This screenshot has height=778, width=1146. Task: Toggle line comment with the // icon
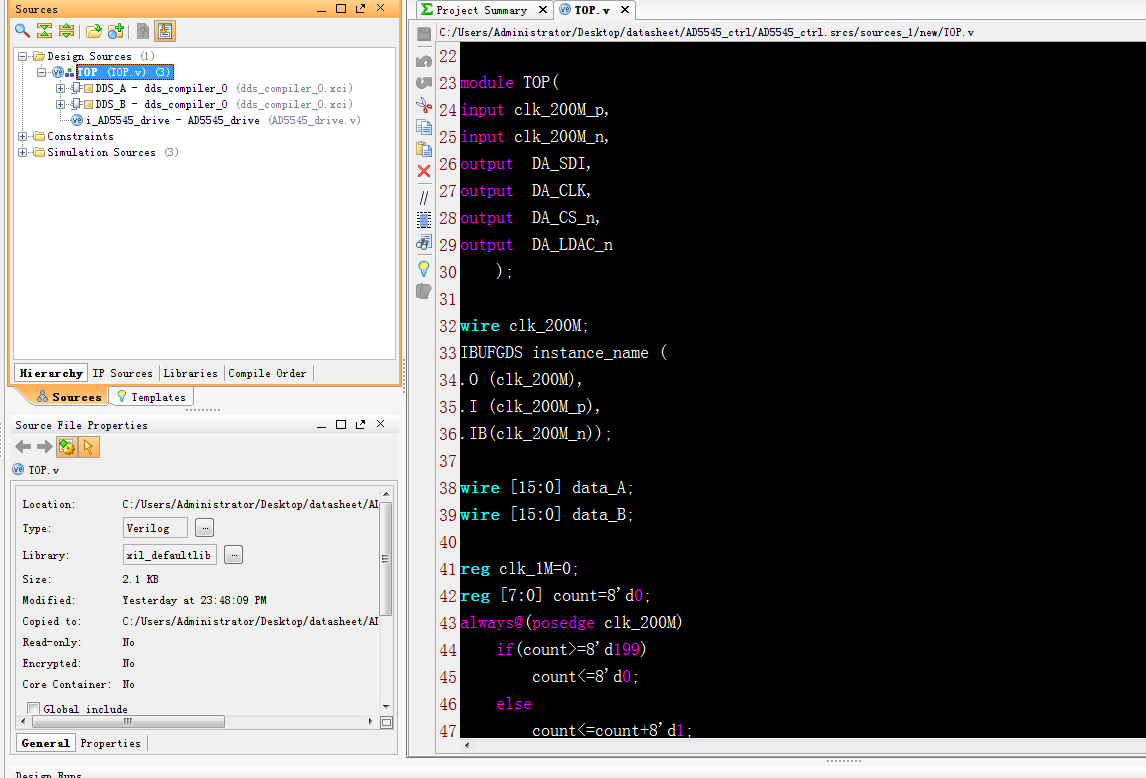424,197
